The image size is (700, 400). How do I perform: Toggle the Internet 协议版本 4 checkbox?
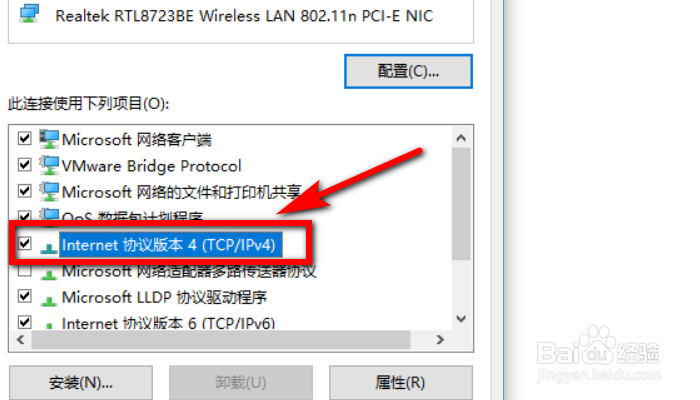pos(25,244)
